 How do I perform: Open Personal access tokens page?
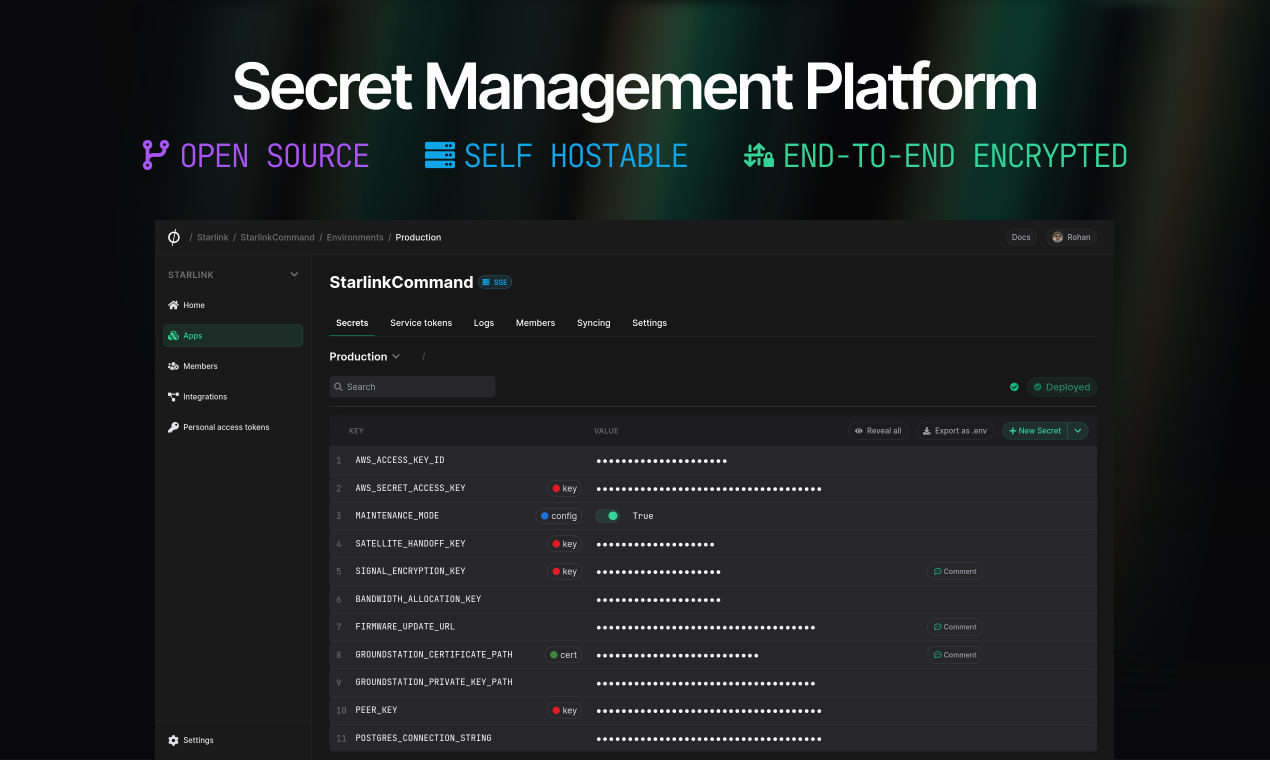point(225,427)
